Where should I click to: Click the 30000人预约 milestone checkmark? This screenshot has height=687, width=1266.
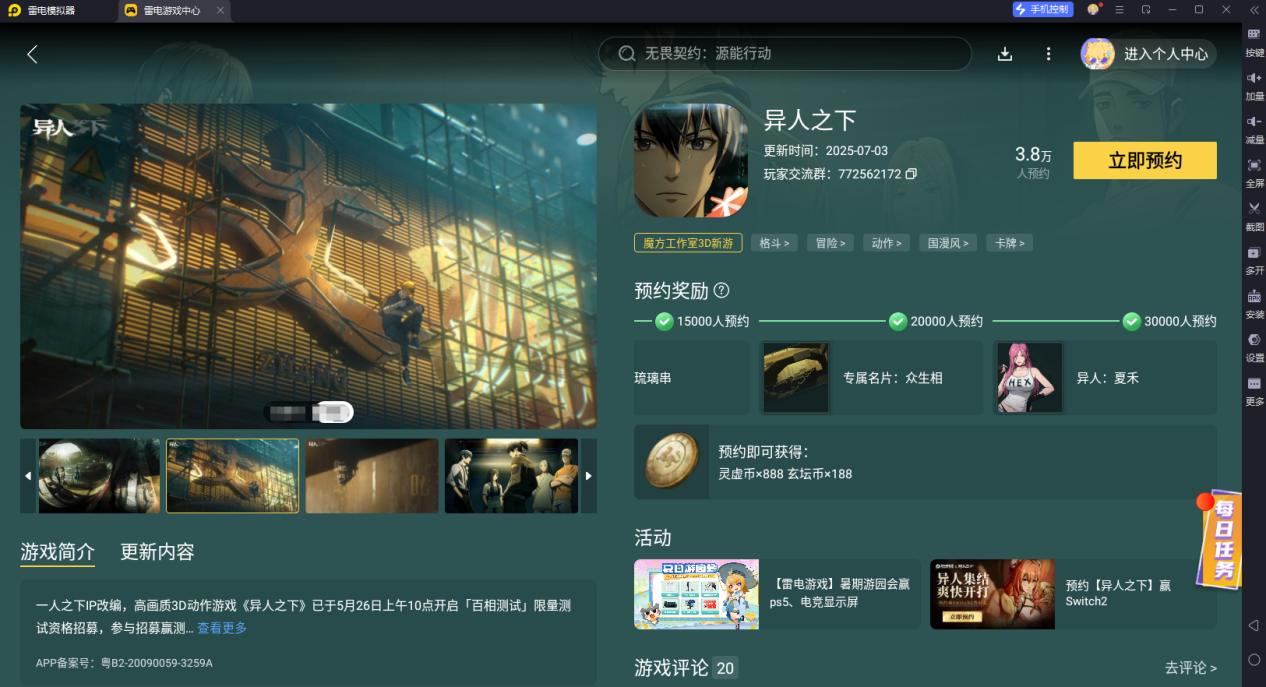1132,321
